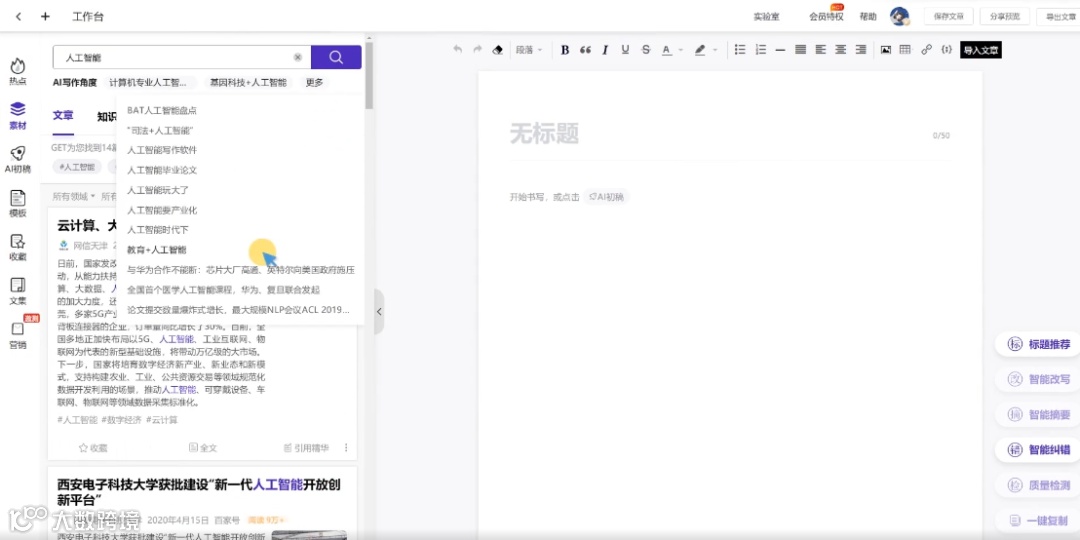Viewport: 1080px width, 540px height.
Task: Open the 实验室 lab link
Action: point(767,17)
